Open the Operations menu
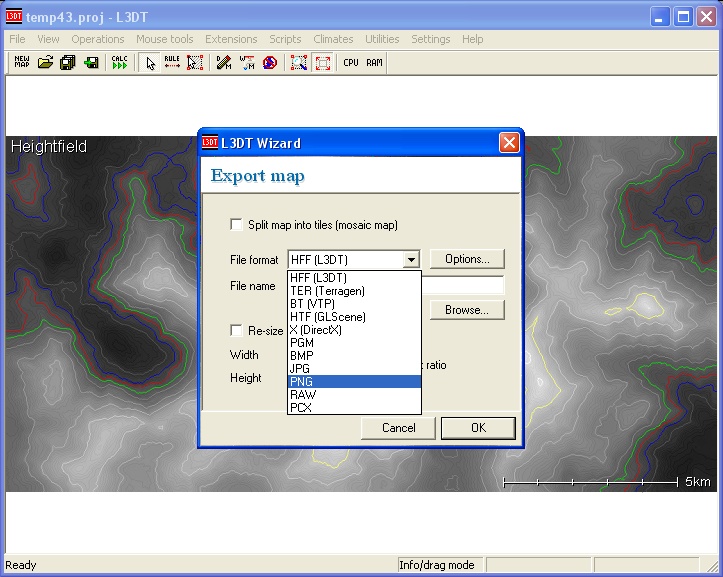Image resolution: width=723 pixels, height=577 pixels. 98,39
